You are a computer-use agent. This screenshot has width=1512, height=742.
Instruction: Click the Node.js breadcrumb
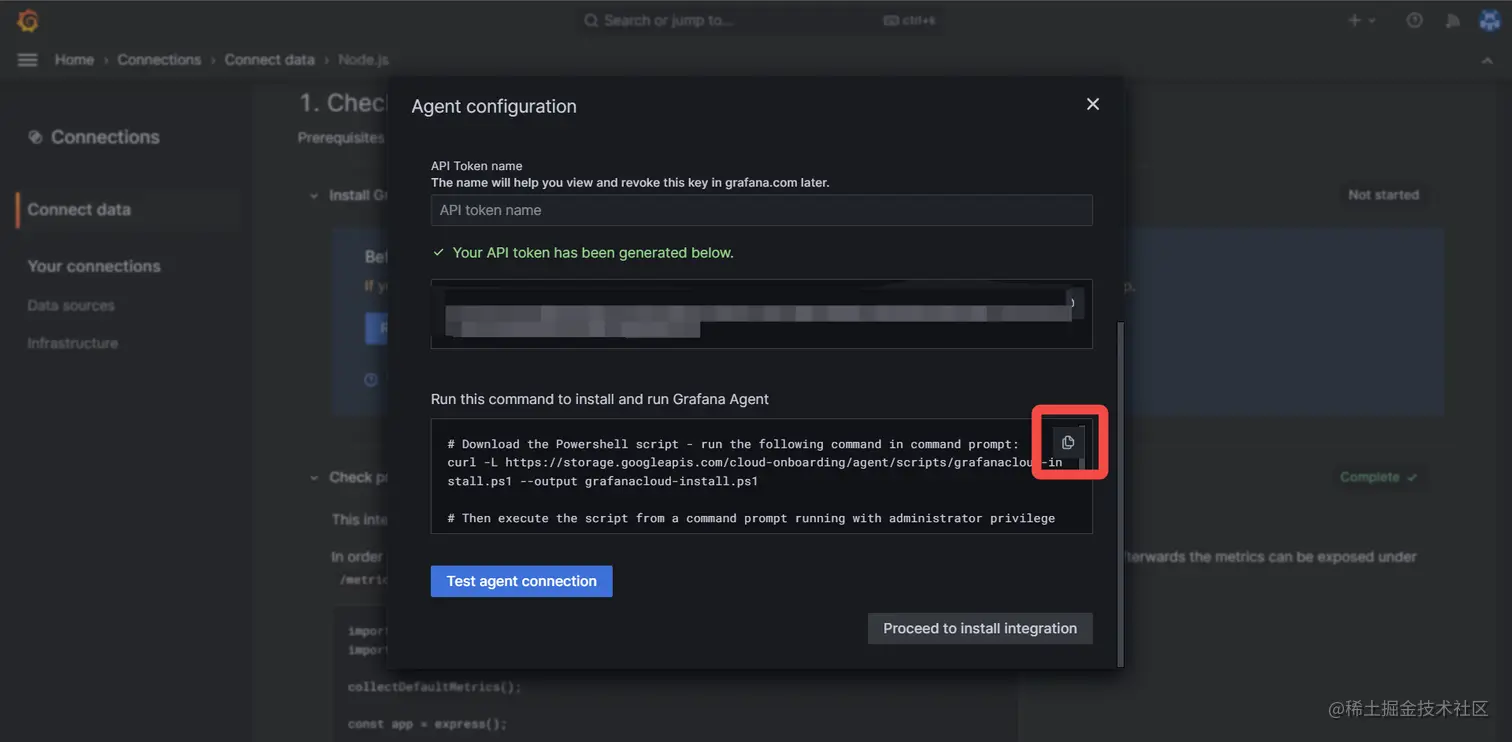(363, 60)
